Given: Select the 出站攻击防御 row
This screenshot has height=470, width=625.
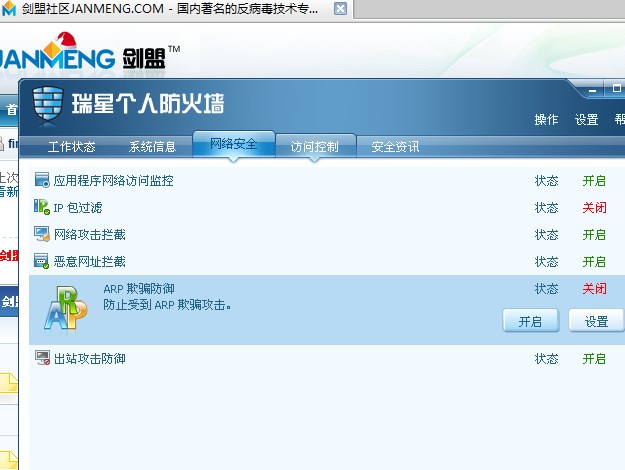Looking at the screenshot, I should click(327, 358).
